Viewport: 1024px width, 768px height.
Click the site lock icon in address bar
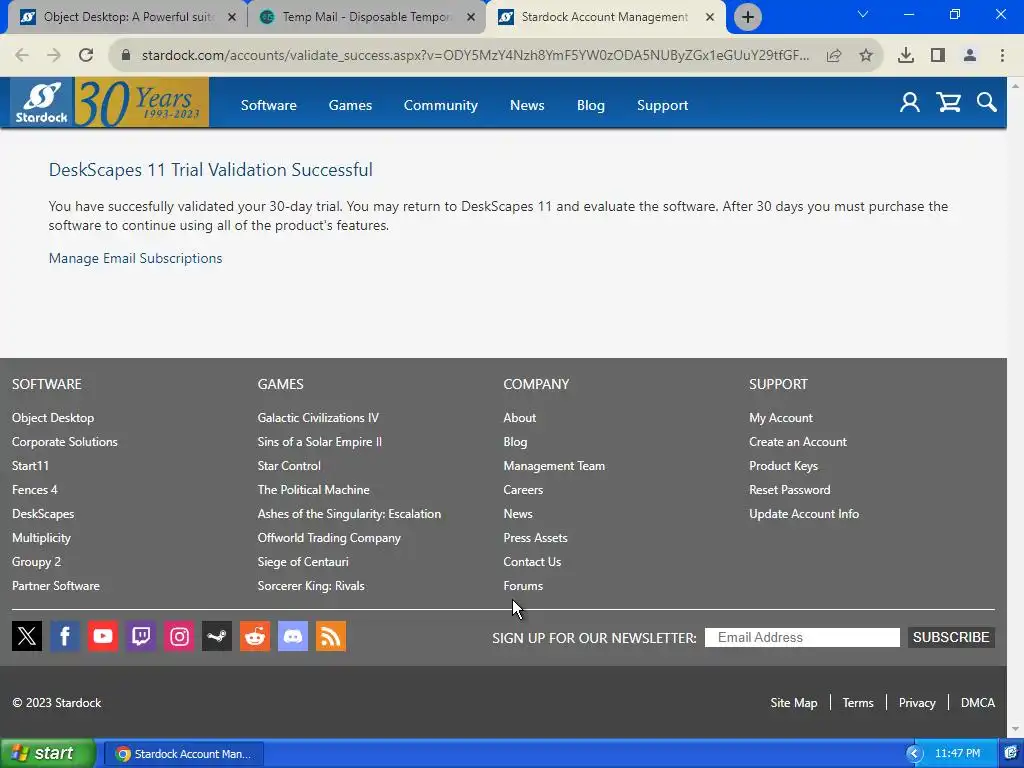coord(126,56)
